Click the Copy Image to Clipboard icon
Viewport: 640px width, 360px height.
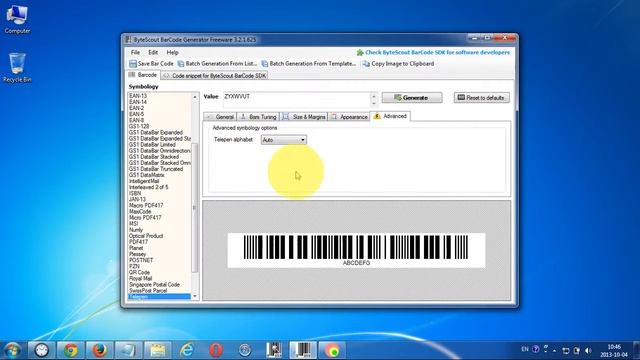coord(366,64)
